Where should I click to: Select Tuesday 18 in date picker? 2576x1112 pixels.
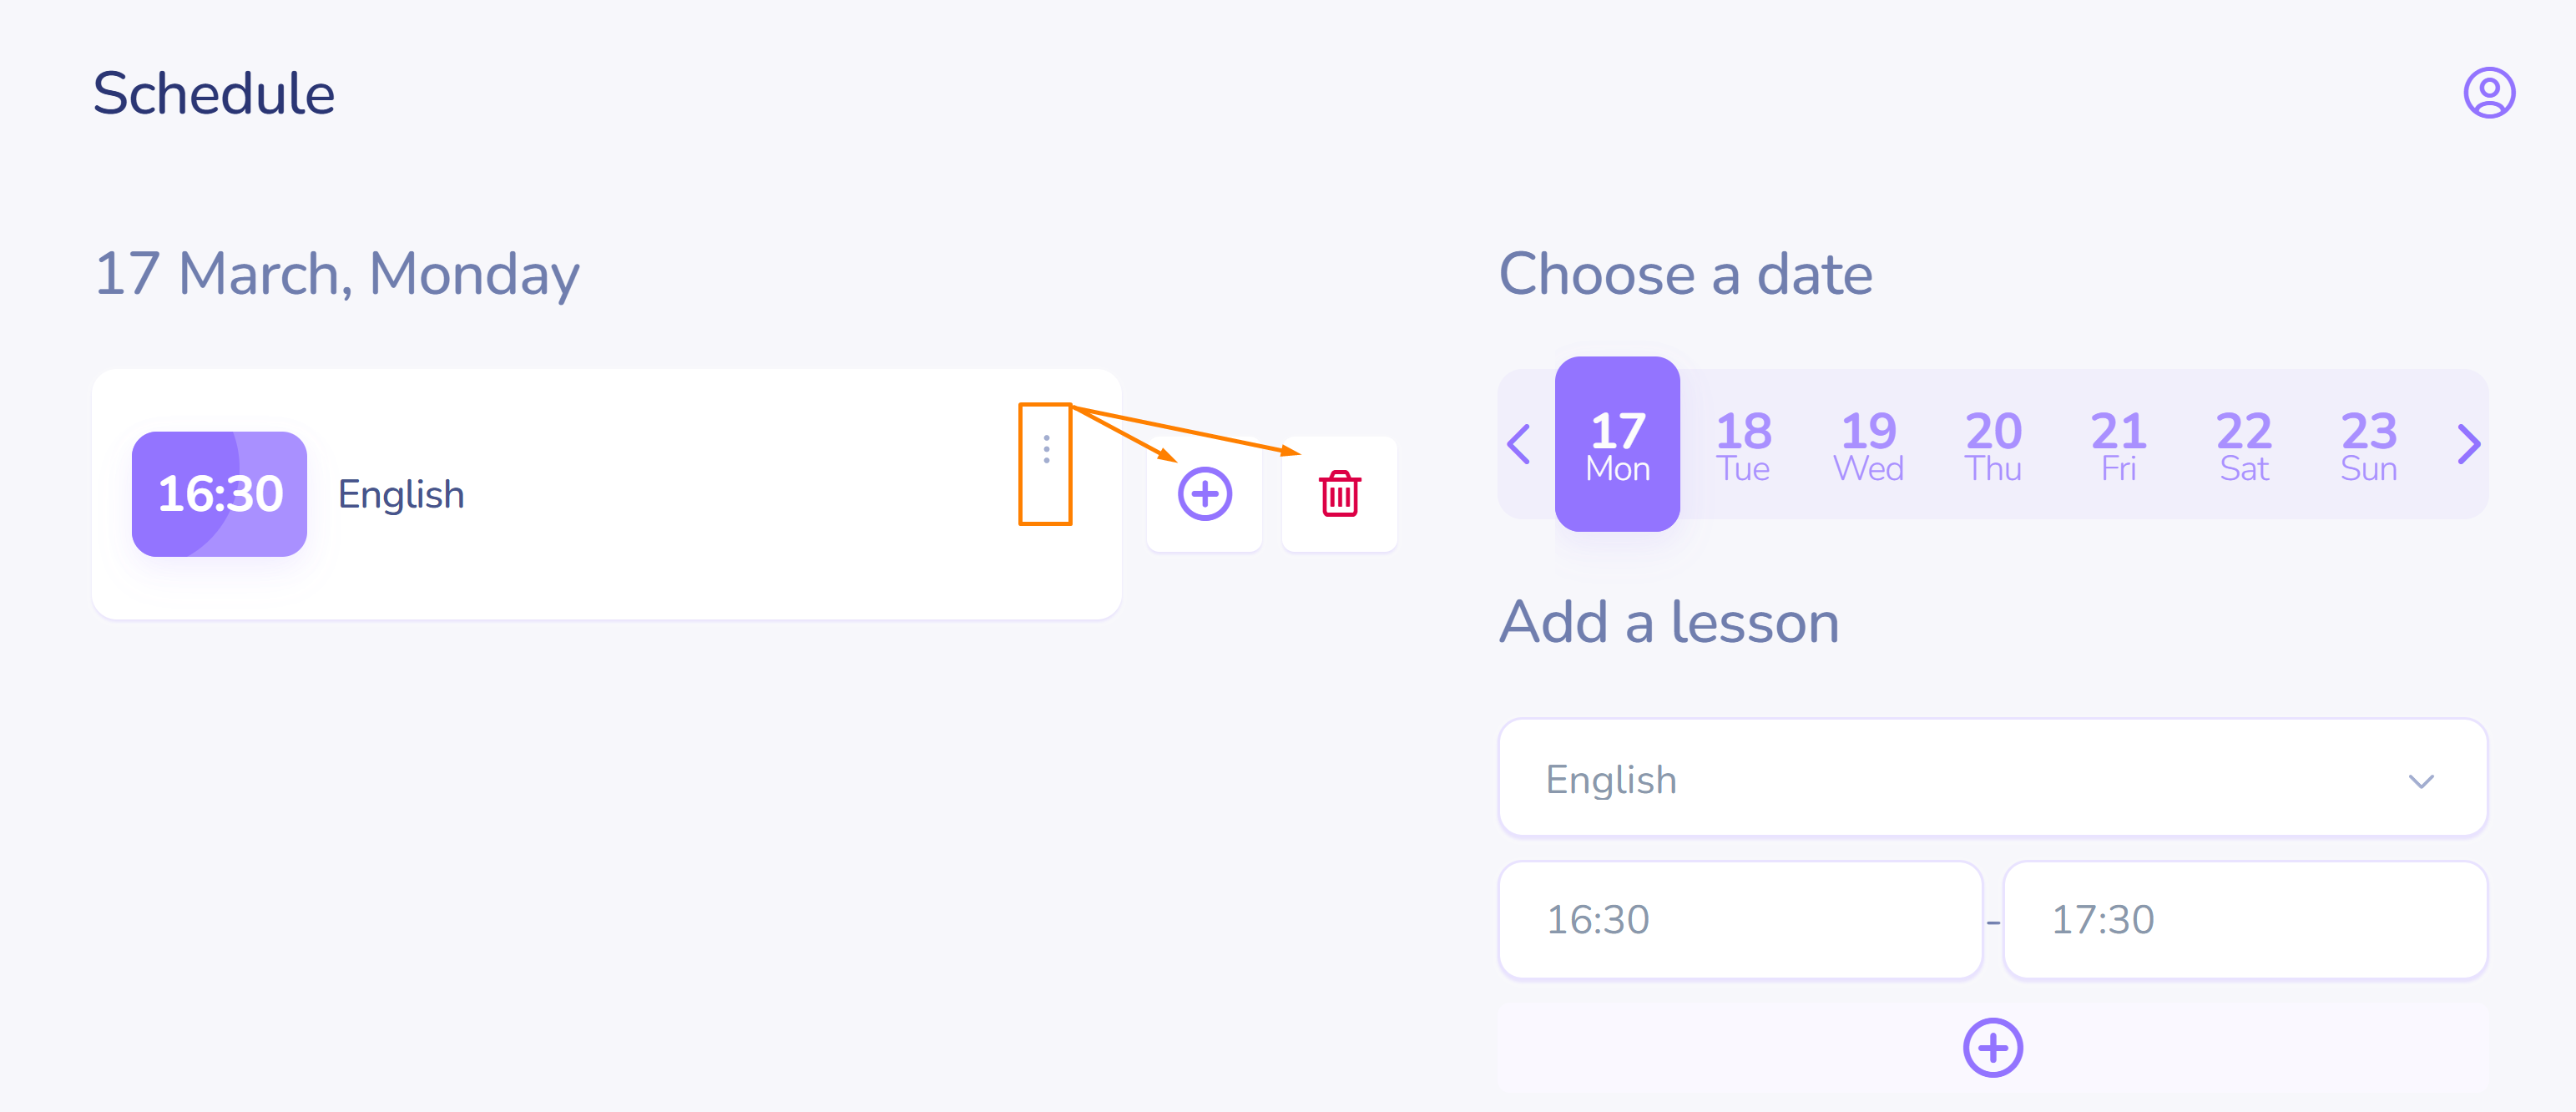[x=1743, y=445]
